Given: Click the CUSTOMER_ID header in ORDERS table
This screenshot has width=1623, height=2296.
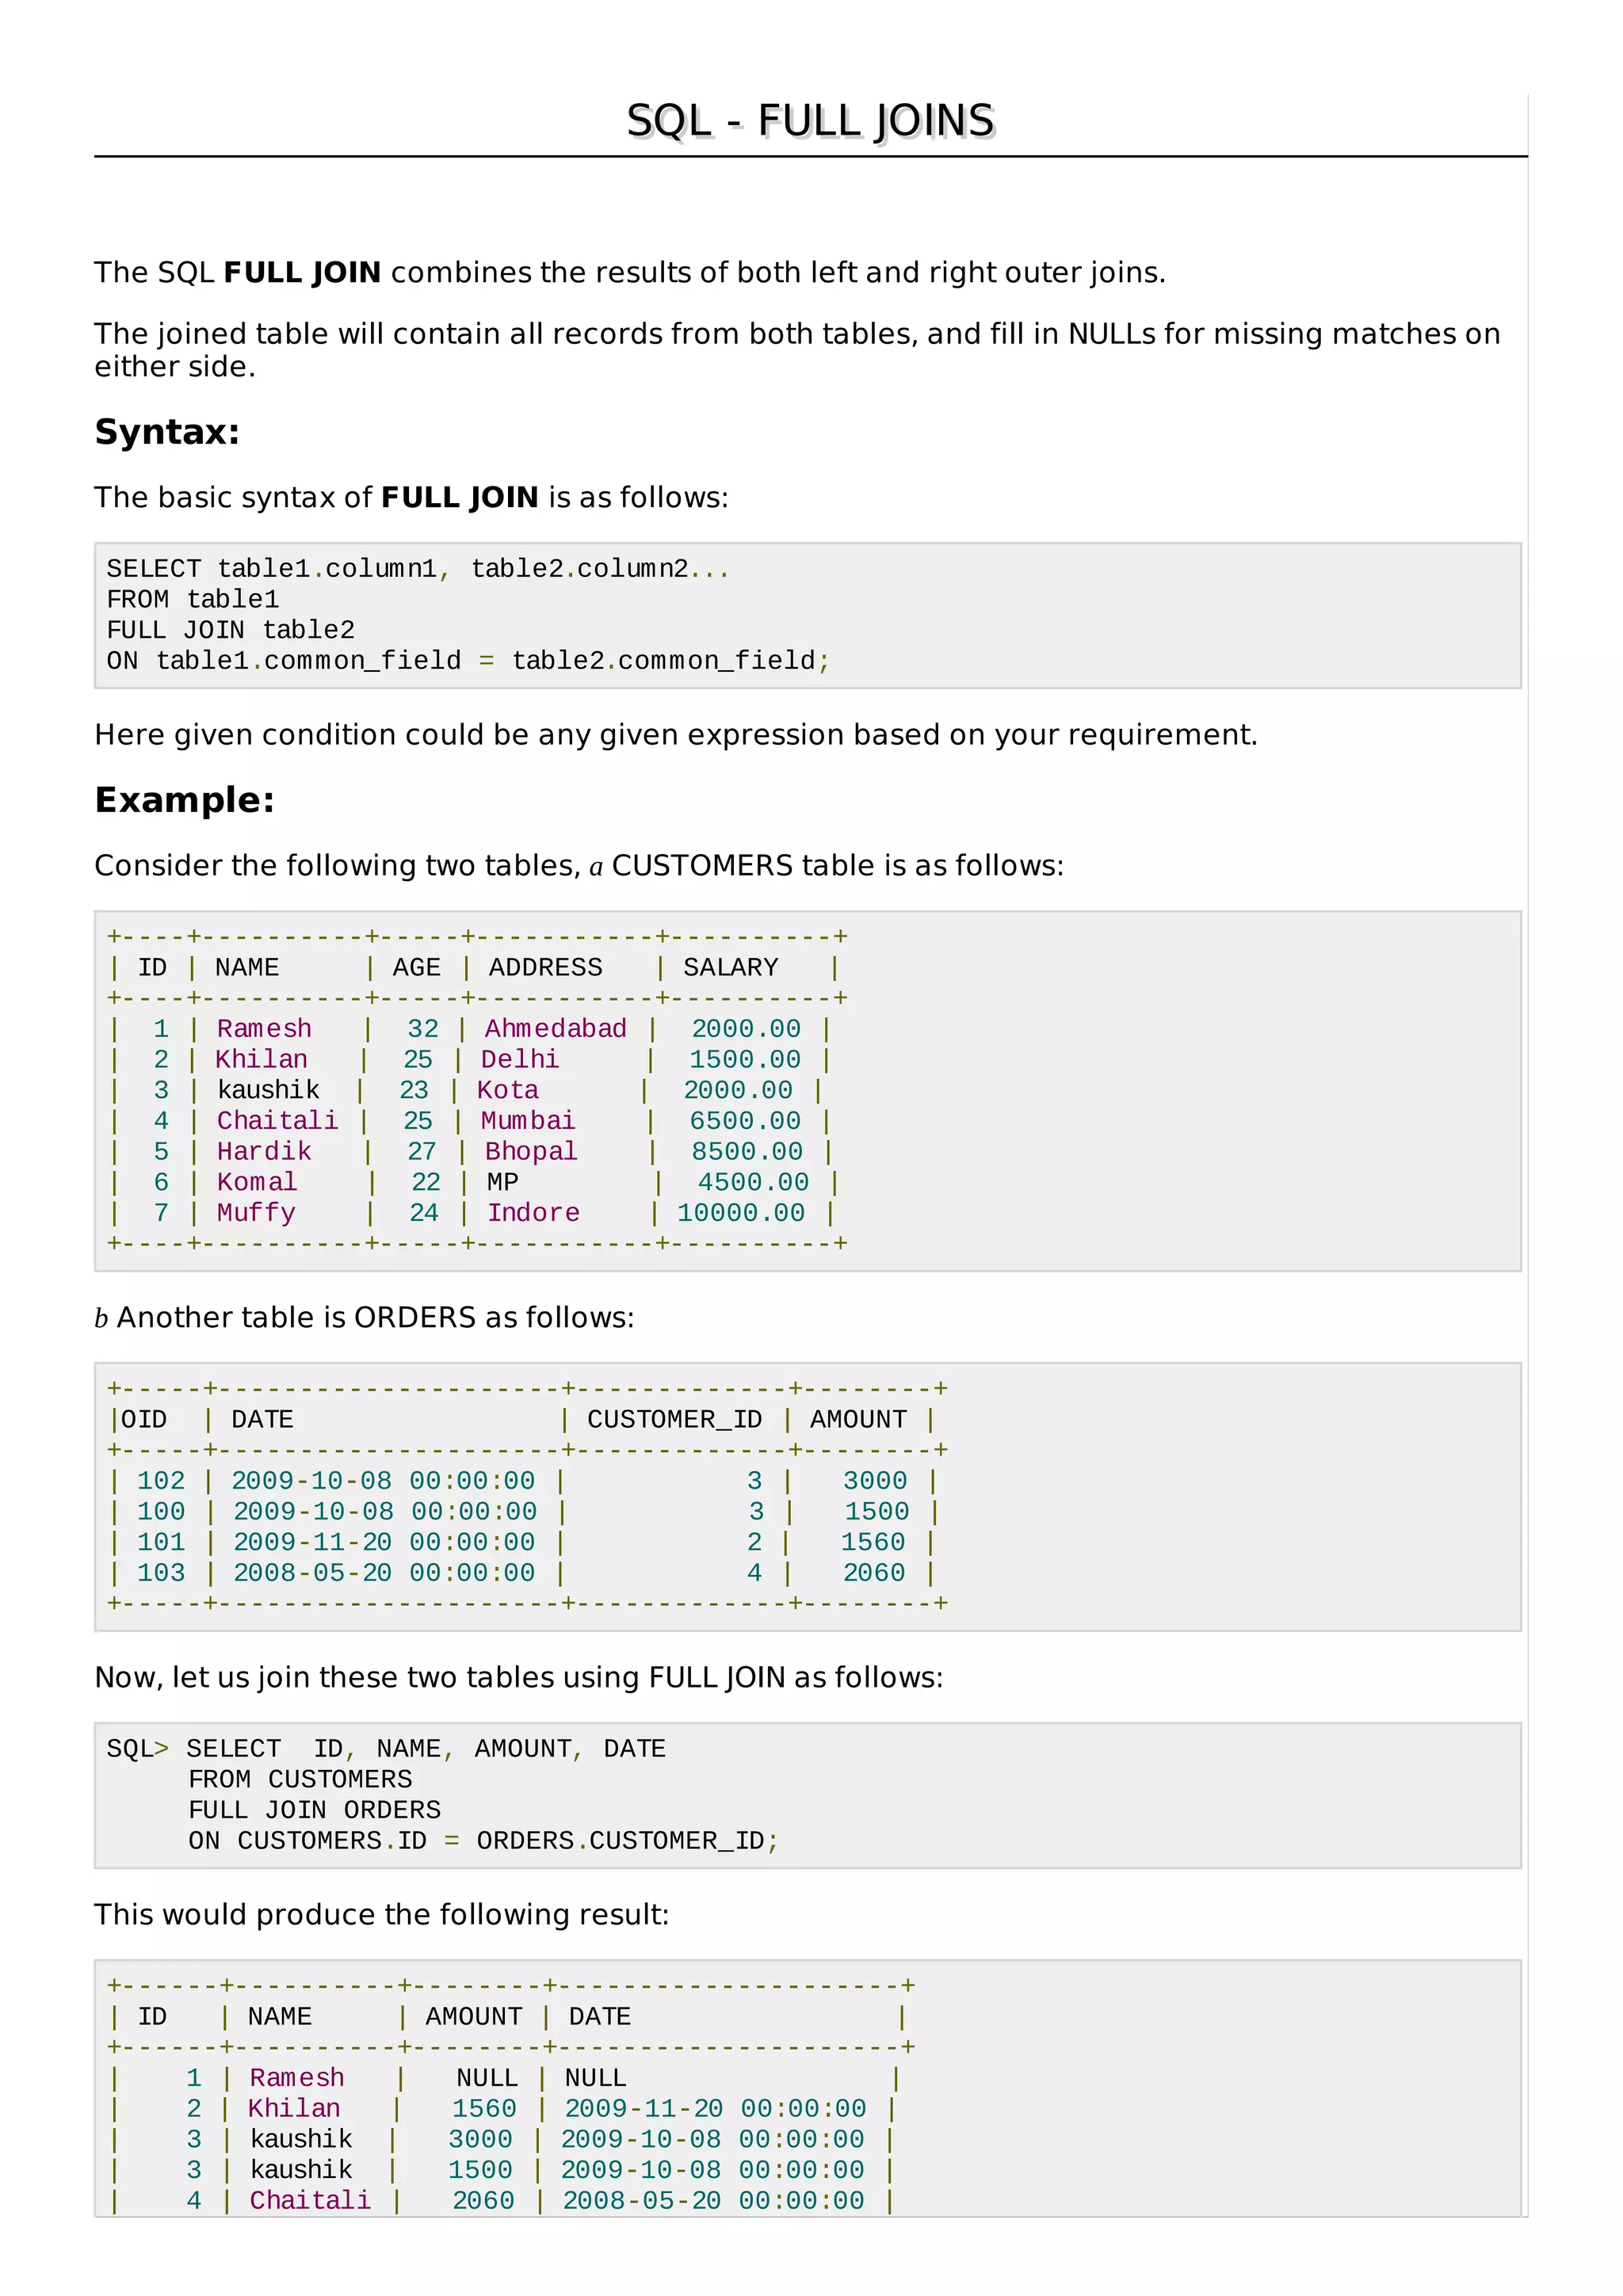Looking at the screenshot, I should click(x=674, y=1419).
